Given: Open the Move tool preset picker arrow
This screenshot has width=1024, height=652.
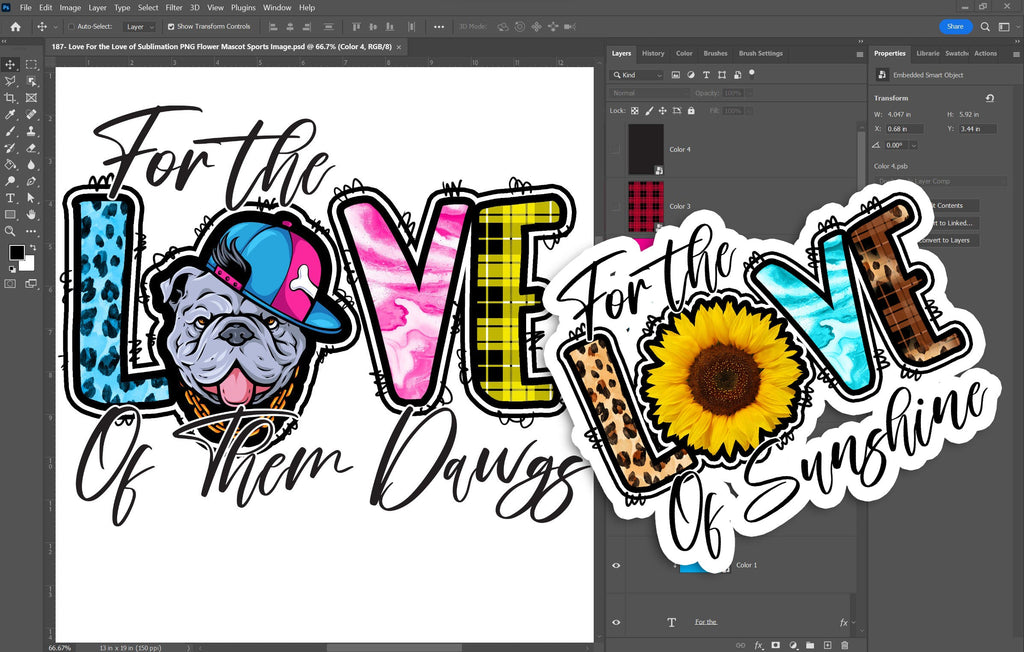Looking at the screenshot, I should pyautogui.click(x=56, y=27).
